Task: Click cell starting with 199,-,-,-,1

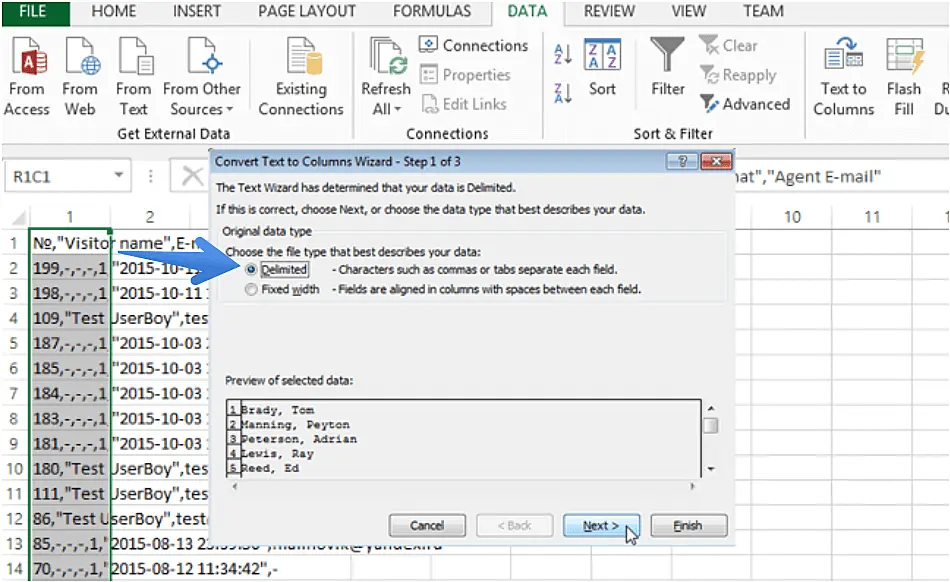Action: pos(70,268)
